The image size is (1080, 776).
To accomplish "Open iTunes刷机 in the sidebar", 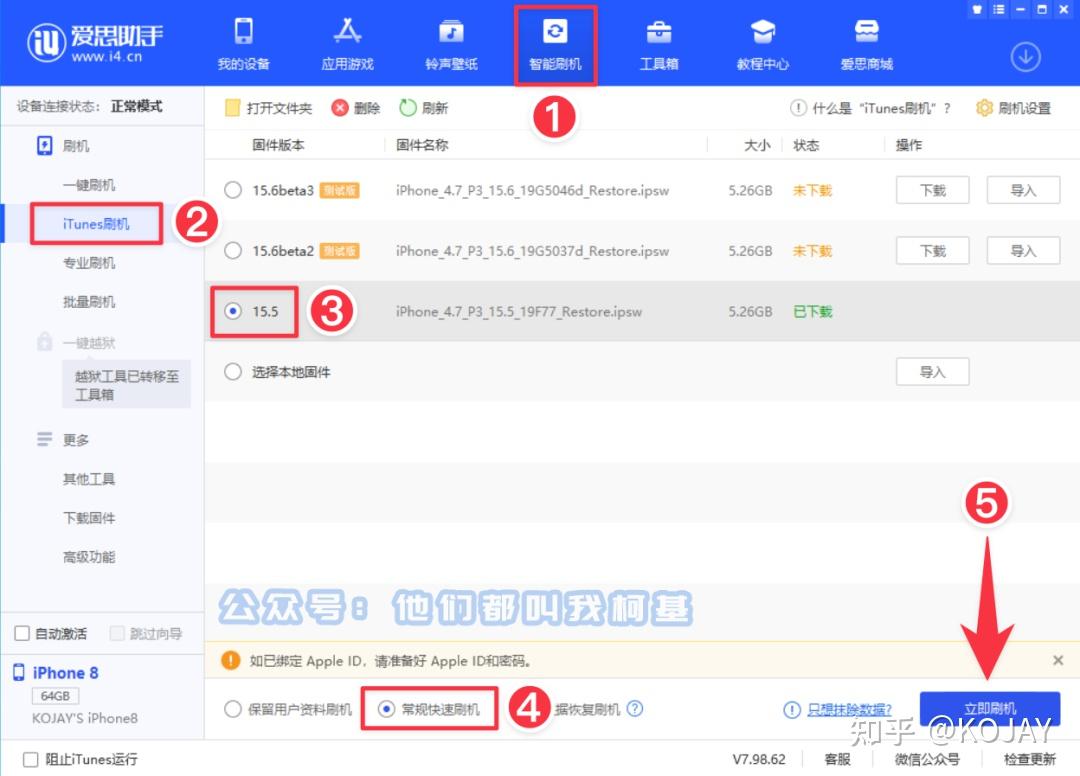I will coord(96,224).
